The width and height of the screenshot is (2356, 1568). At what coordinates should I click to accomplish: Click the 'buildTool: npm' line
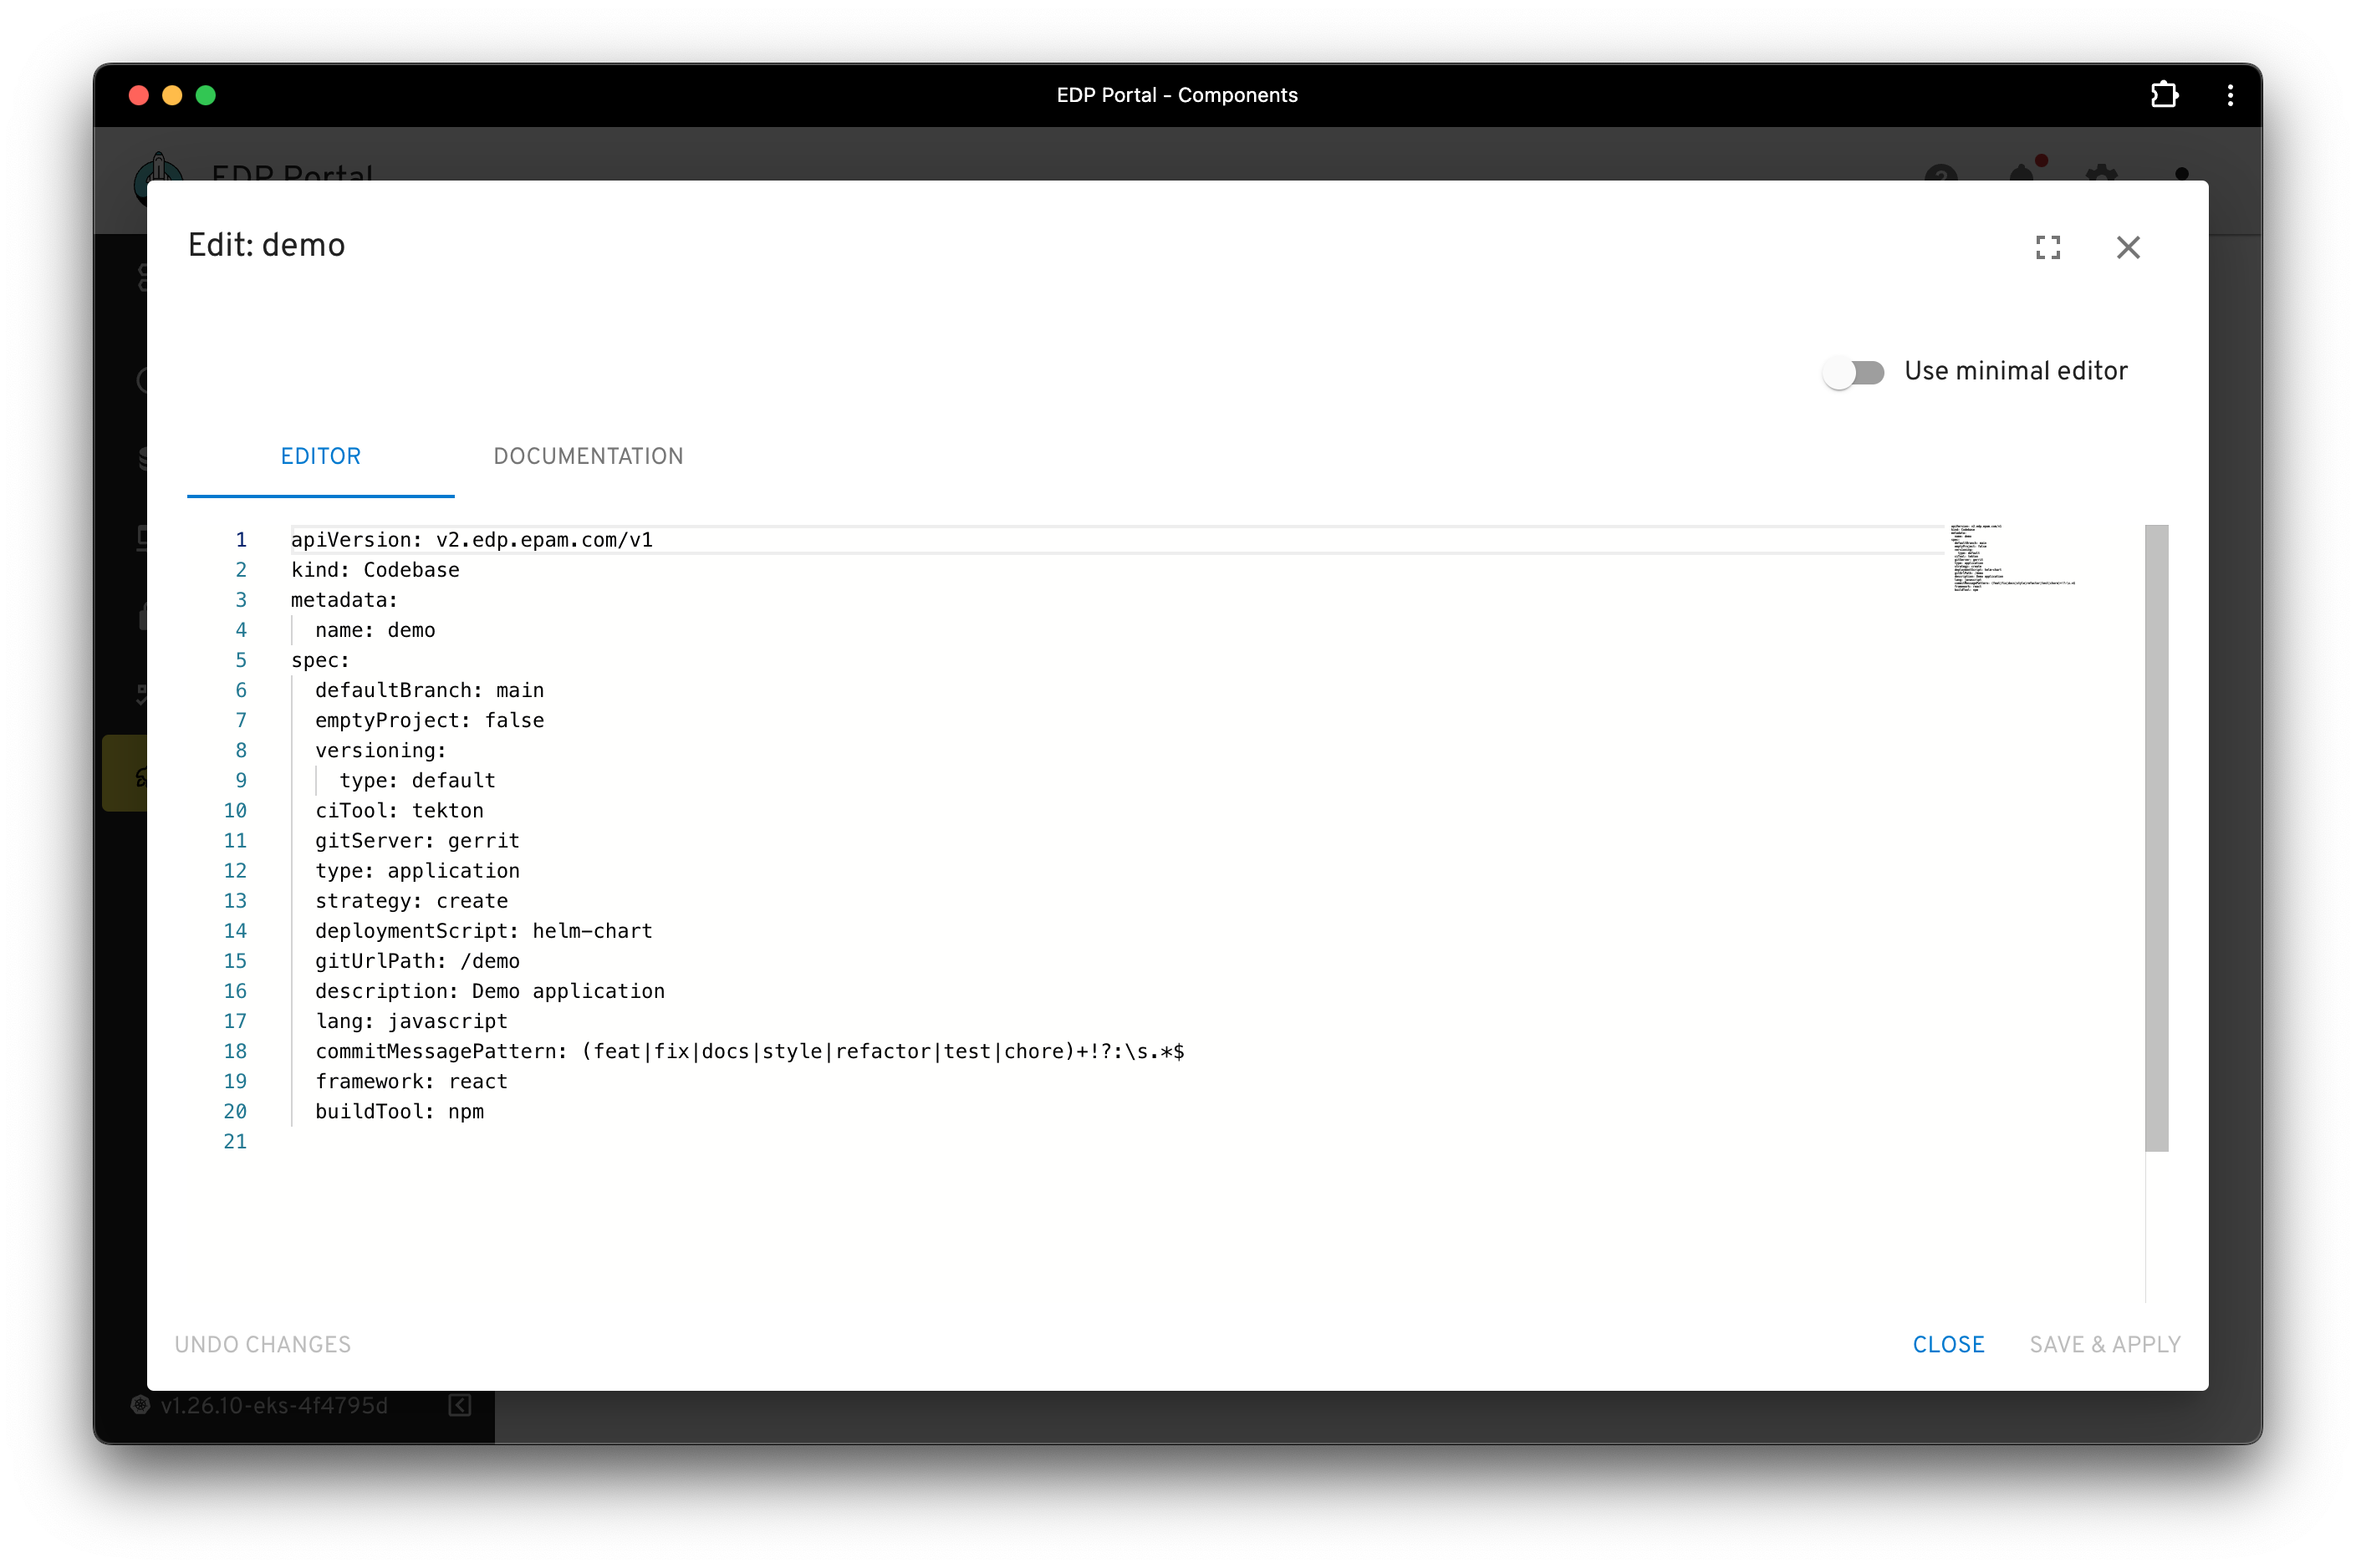(x=399, y=1111)
